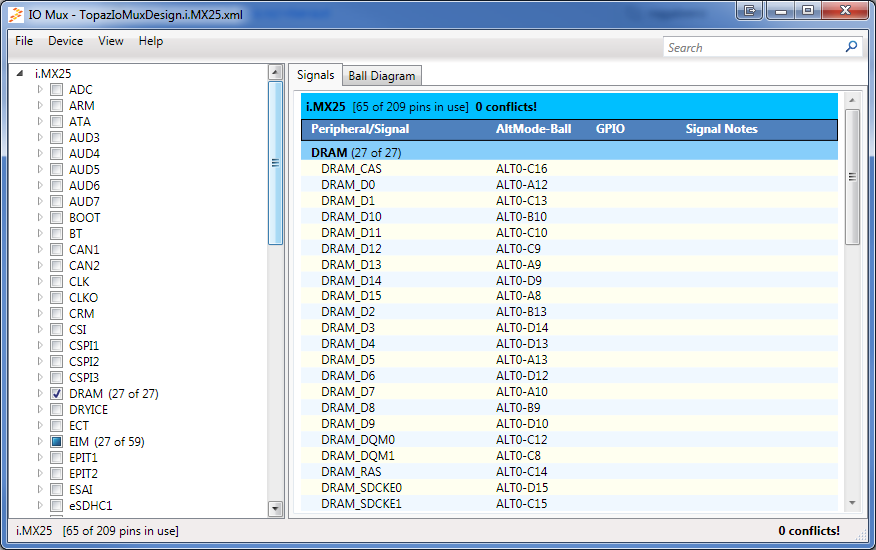Expand the BT tree node

(40, 233)
